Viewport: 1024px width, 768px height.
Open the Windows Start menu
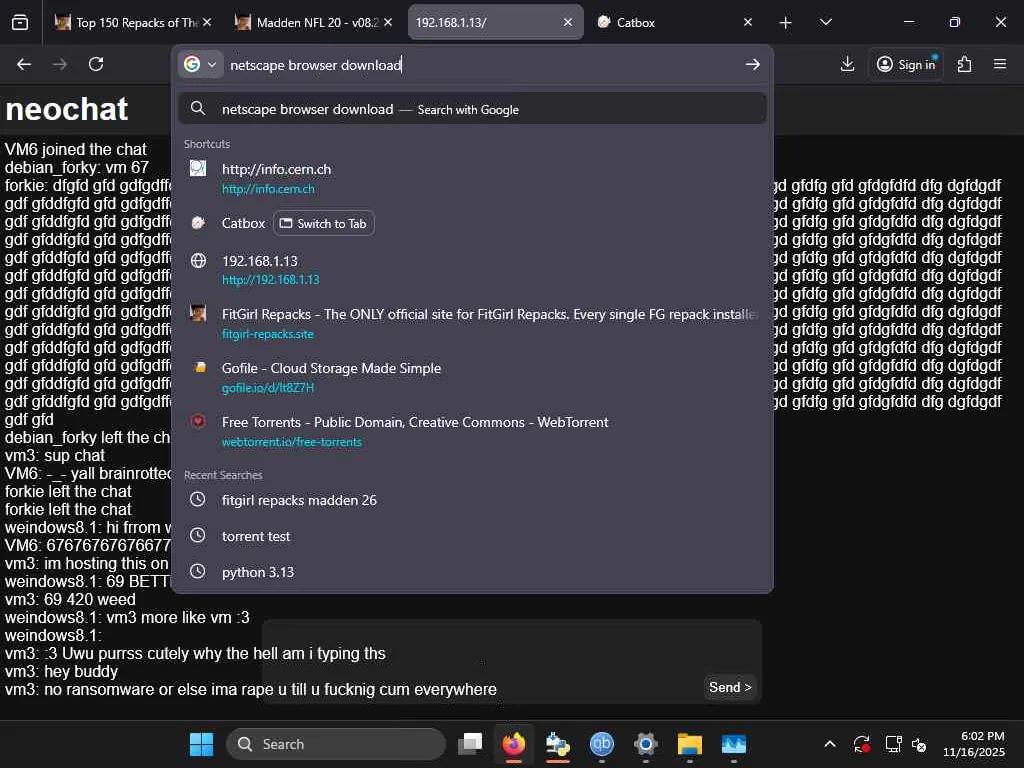coord(201,744)
